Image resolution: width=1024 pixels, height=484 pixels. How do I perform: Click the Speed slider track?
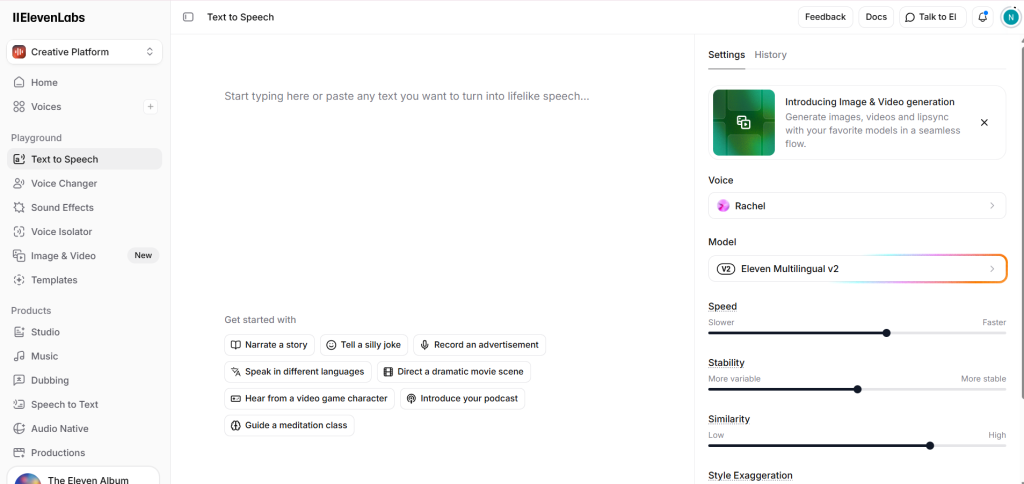800,333
